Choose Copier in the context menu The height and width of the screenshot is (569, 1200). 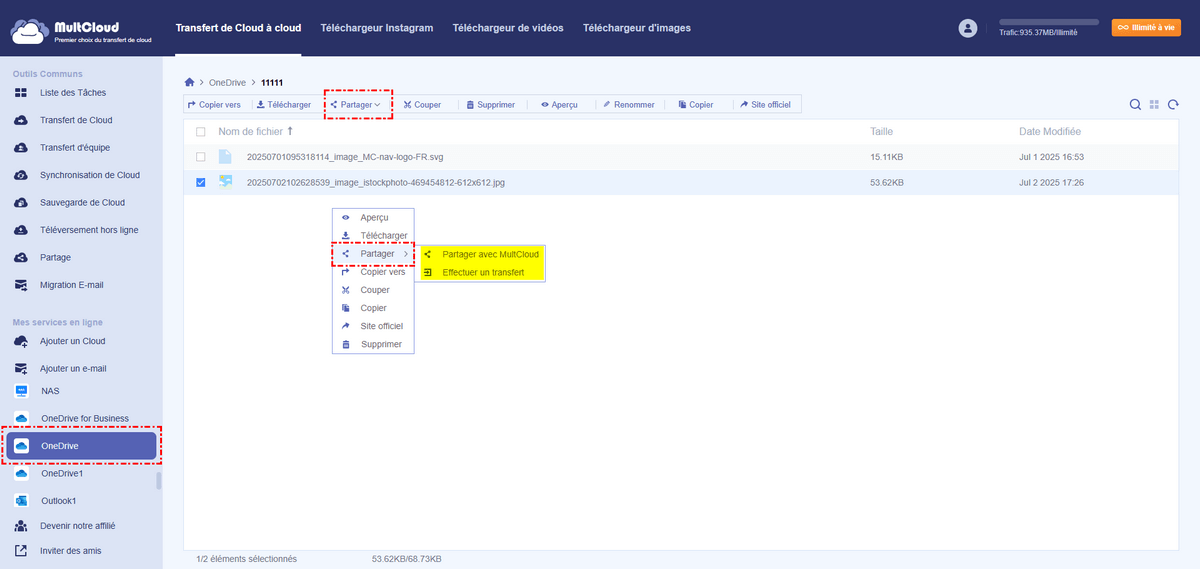coord(373,308)
